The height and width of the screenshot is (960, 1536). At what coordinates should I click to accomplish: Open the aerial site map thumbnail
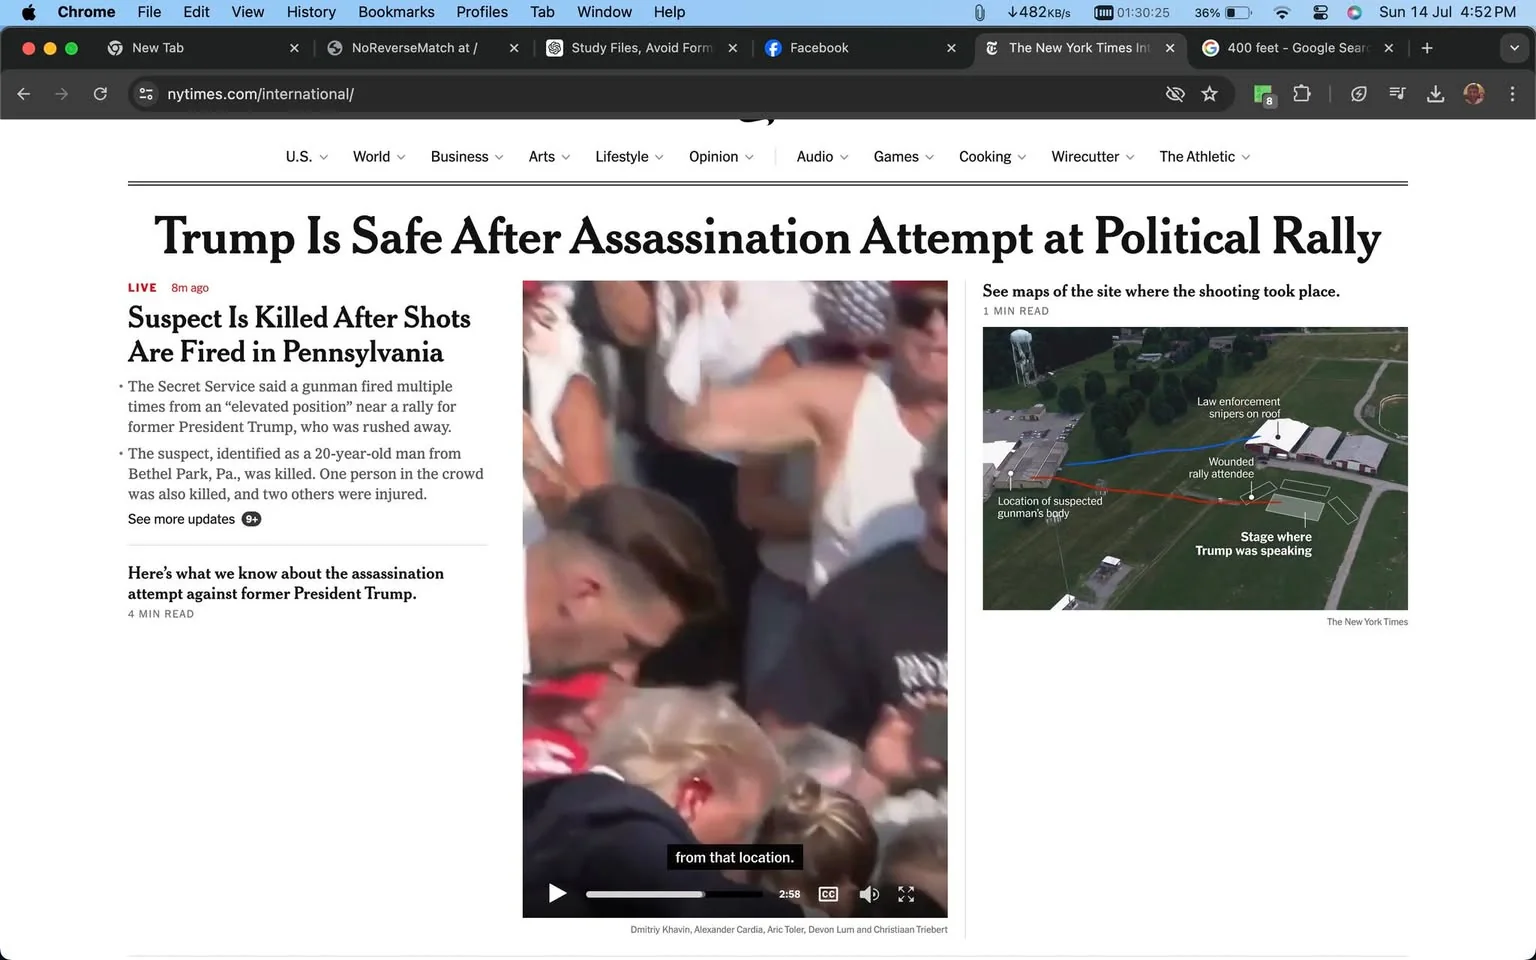point(1195,468)
